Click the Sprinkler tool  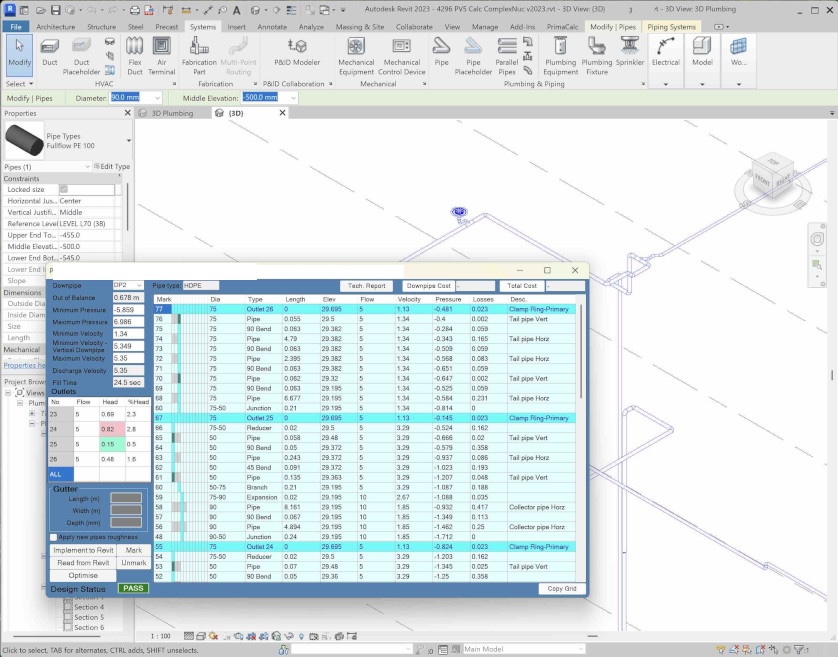[x=630, y=52]
